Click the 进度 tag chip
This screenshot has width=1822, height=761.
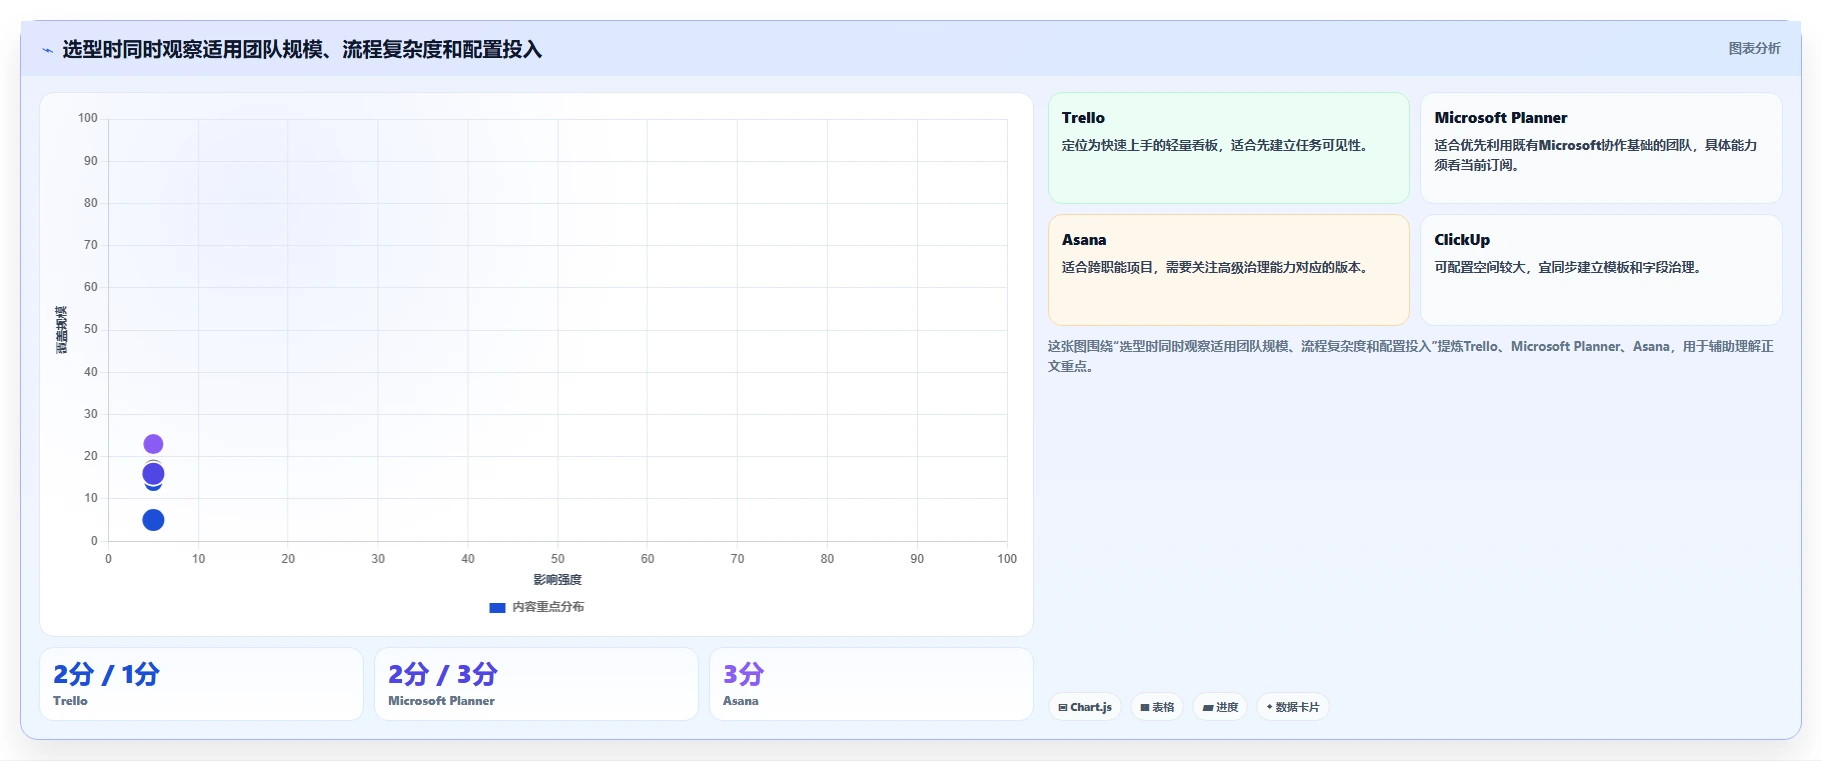[1220, 707]
